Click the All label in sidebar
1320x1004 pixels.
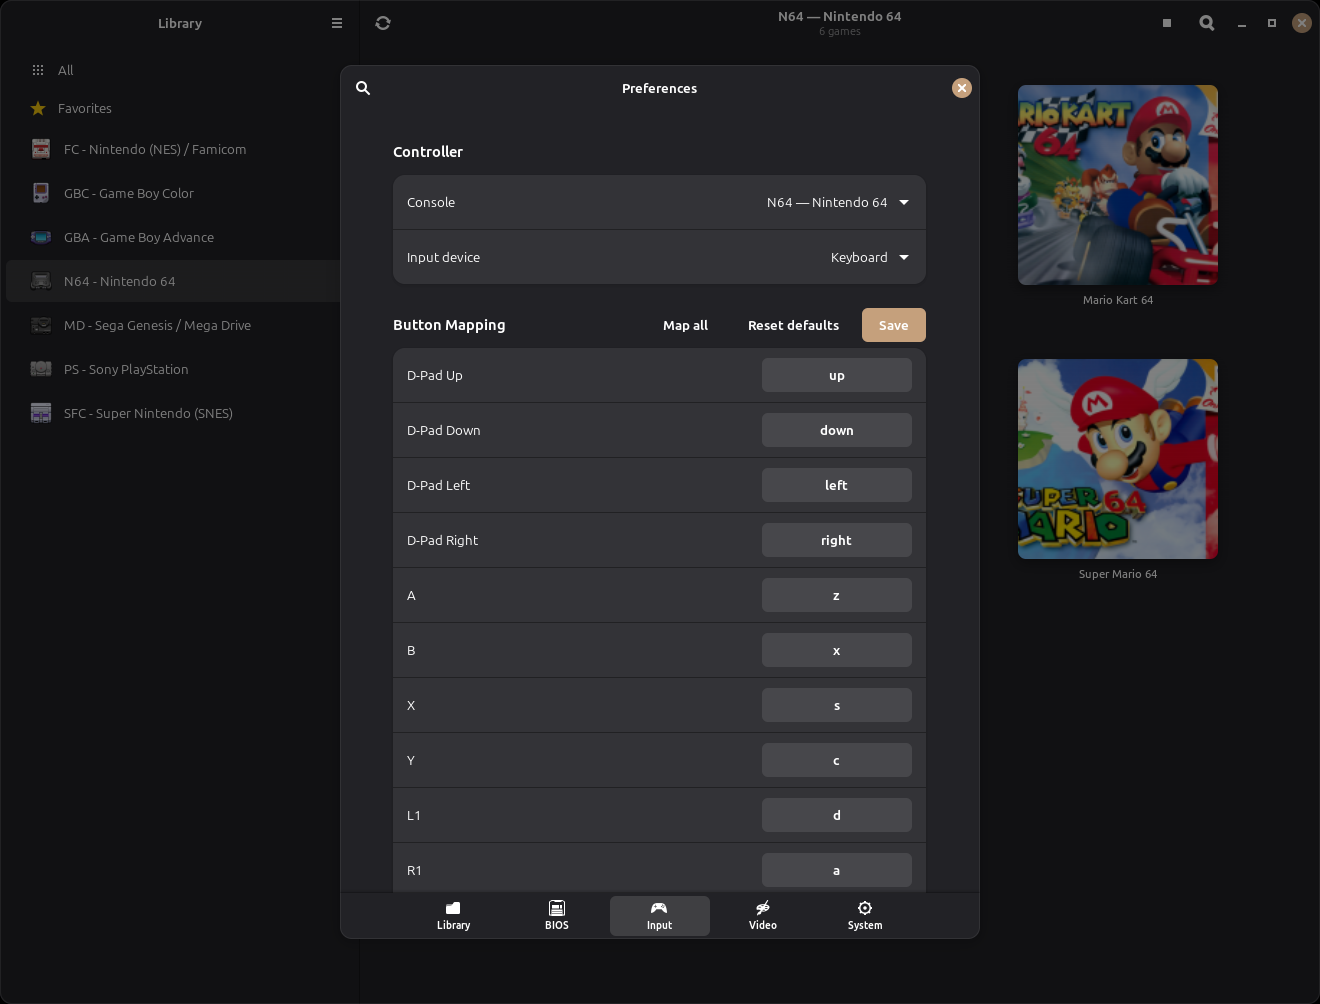[x=66, y=70]
